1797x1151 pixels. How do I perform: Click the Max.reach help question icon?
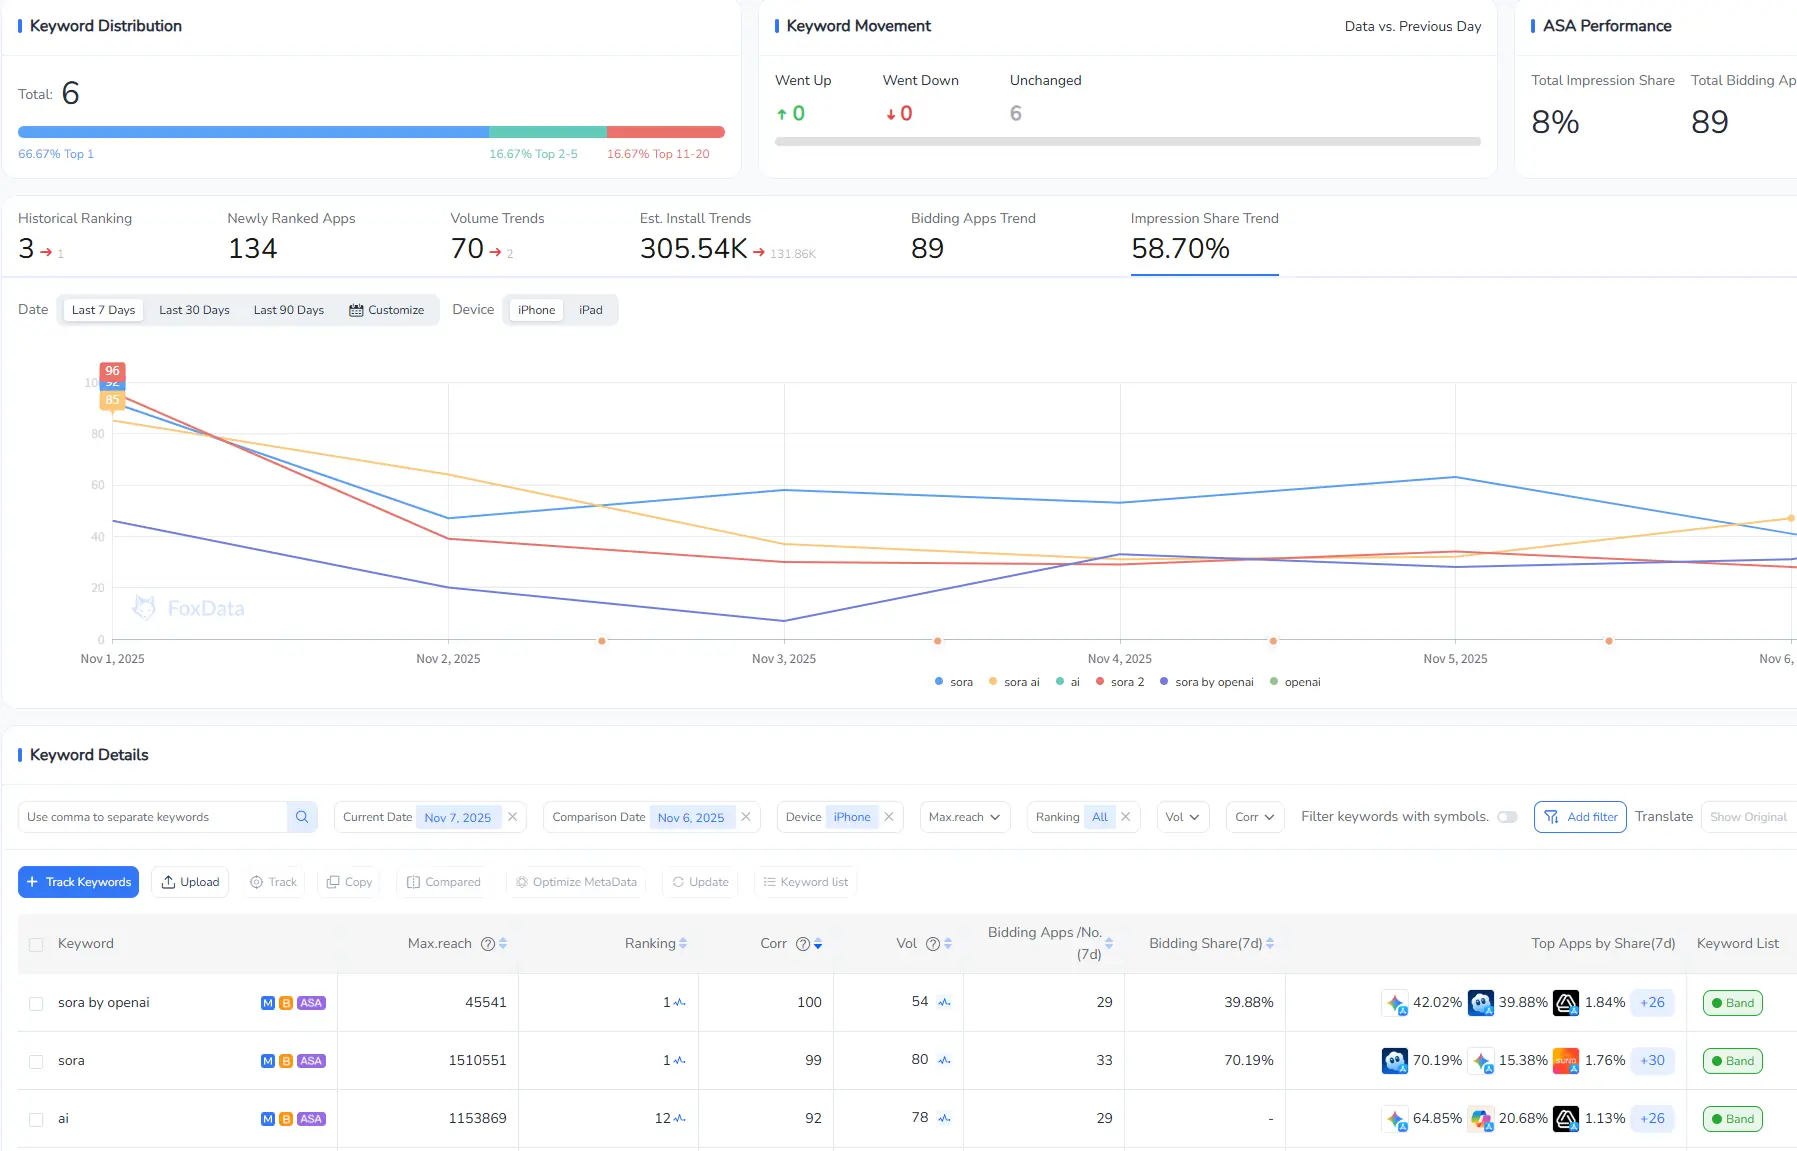pos(488,944)
